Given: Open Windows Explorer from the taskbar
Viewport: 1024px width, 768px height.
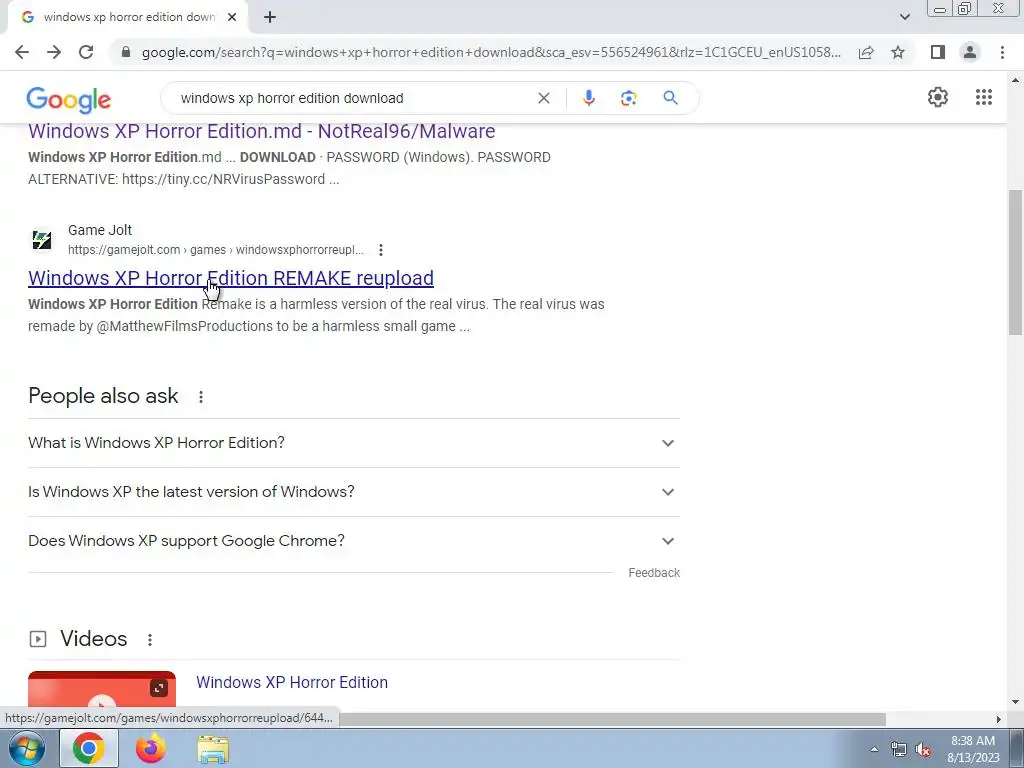Looking at the screenshot, I should click(213, 750).
